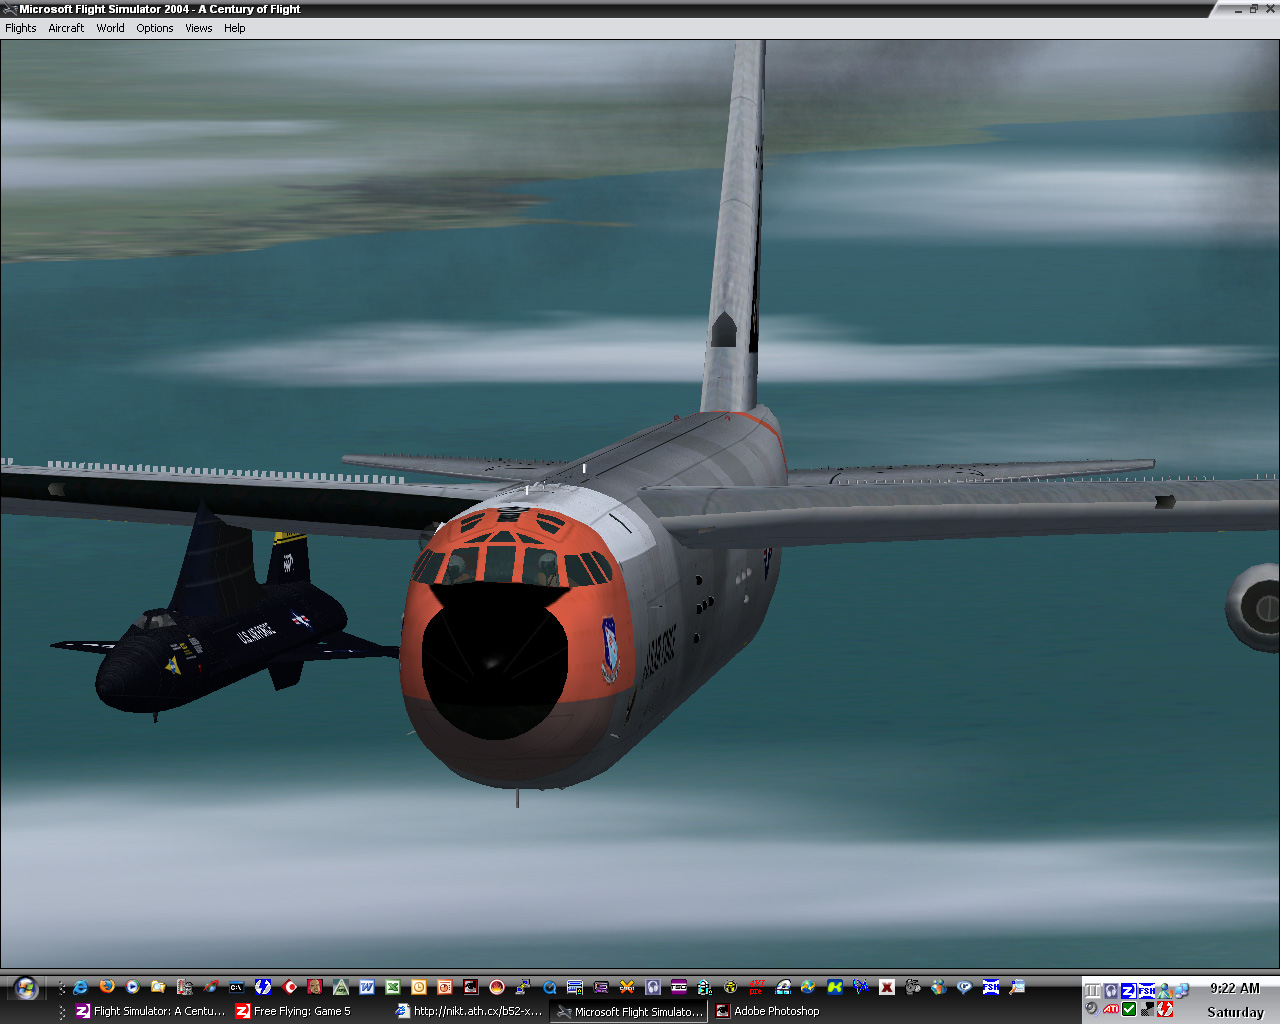Viewport: 1280px width, 1024px height.
Task: Click the system clock showing 9:22 AM
Action: coord(1234,988)
